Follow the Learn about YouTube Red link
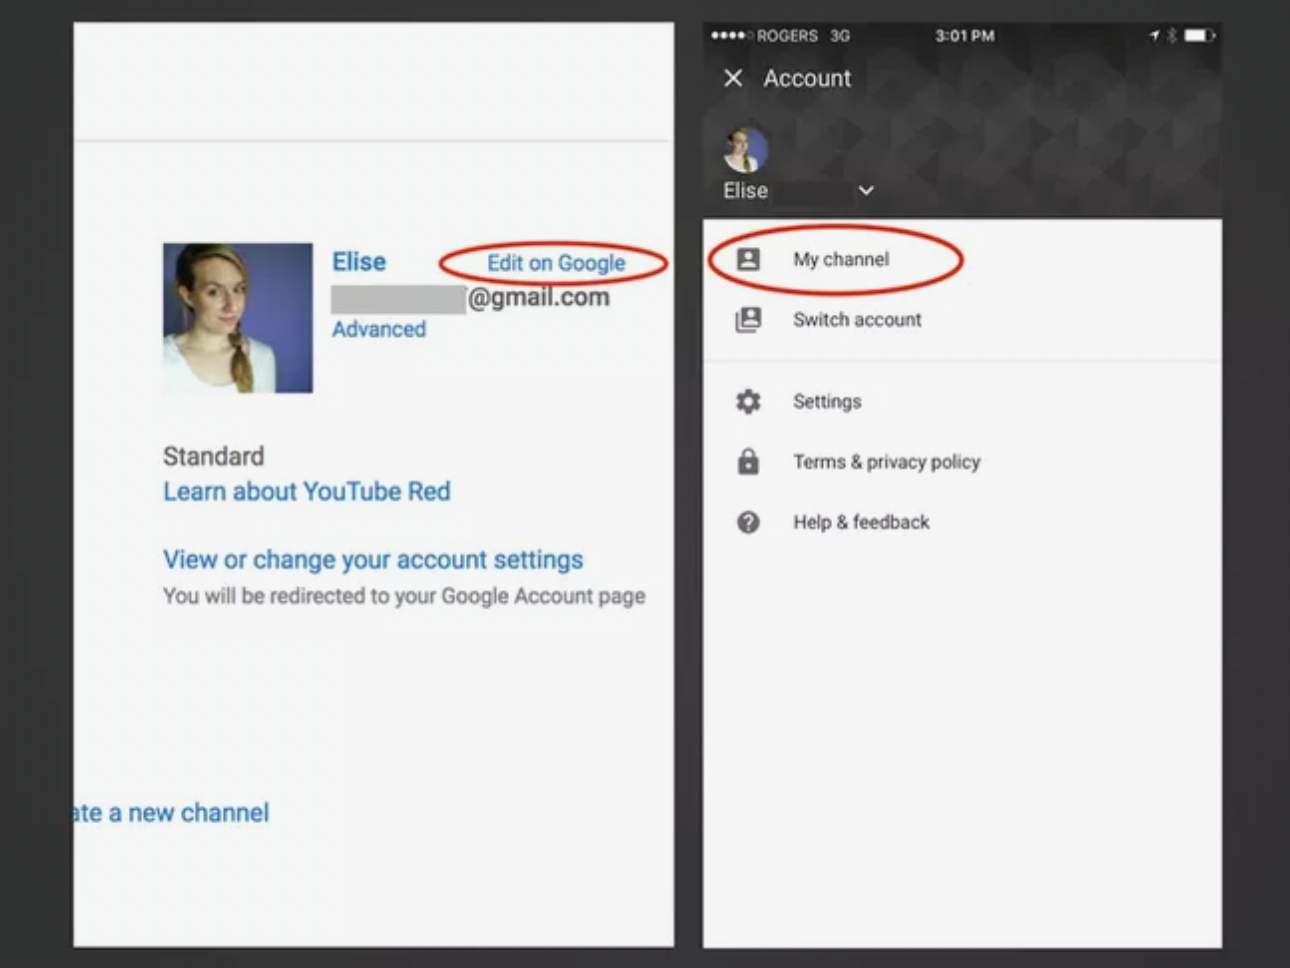The width and height of the screenshot is (1290, 968). click(307, 492)
